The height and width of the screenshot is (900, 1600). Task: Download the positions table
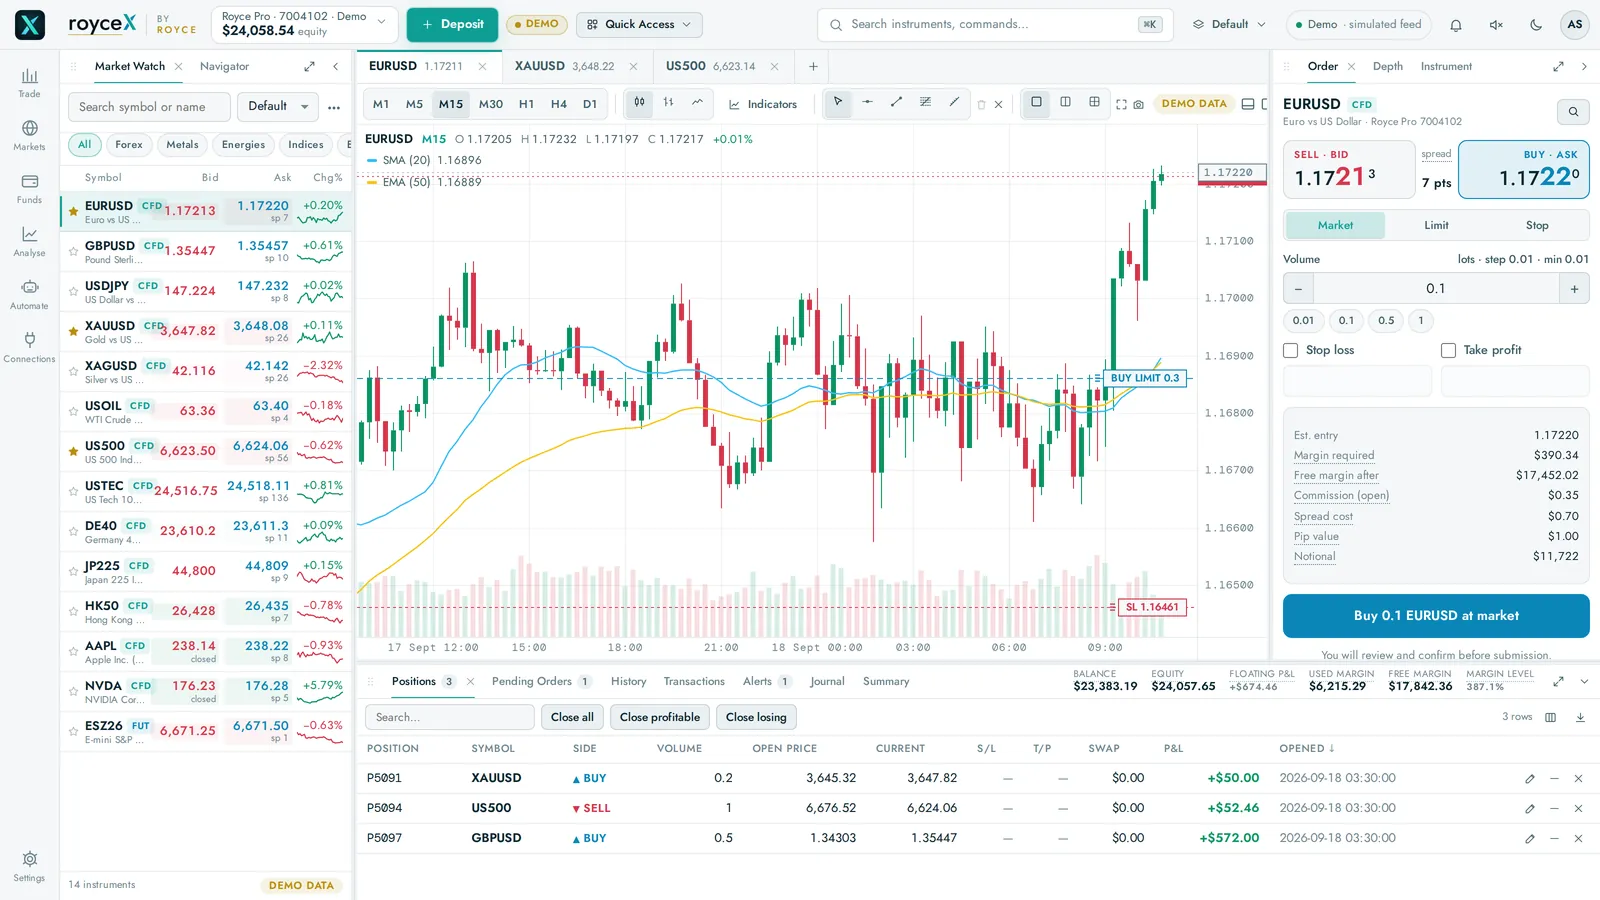(1580, 717)
